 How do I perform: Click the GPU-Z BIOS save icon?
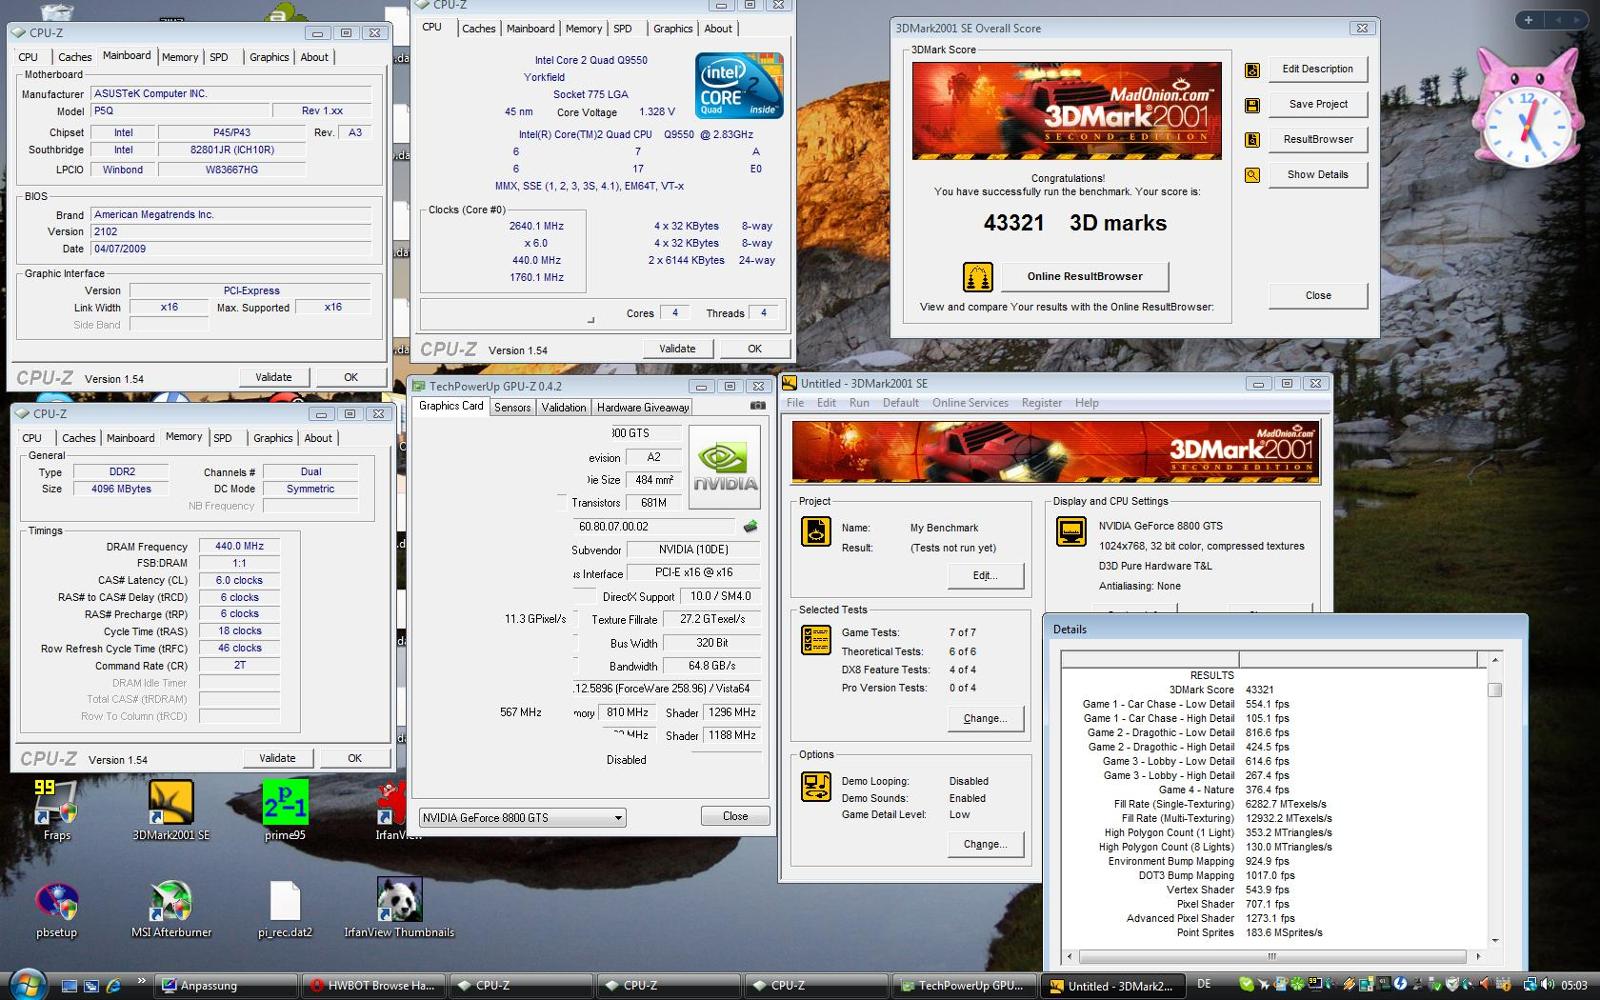click(750, 526)
